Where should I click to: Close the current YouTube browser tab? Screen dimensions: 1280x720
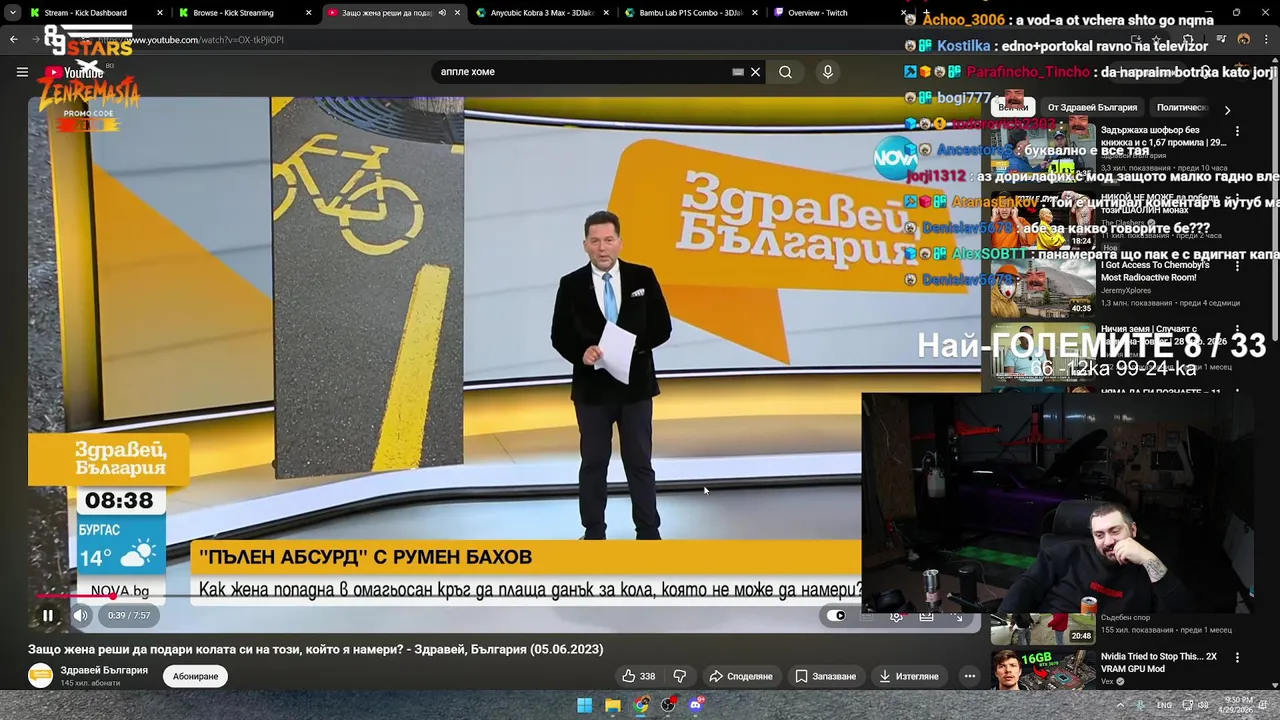point(457,13)
